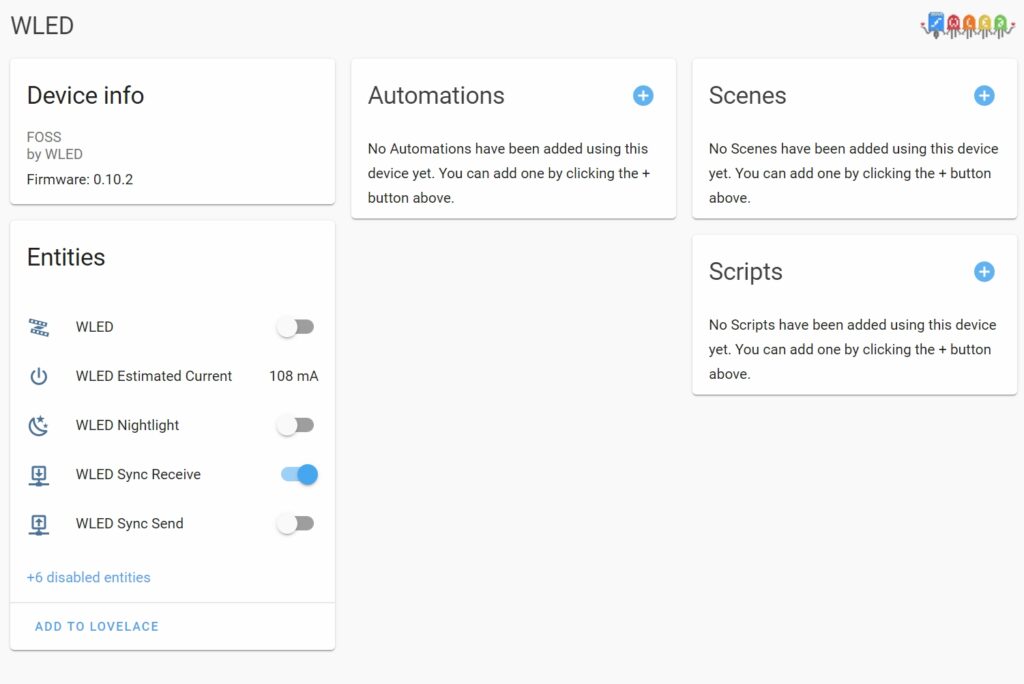1024x684 pixels.
Task: Click the Scripts card heading
Action: point(746,271)
